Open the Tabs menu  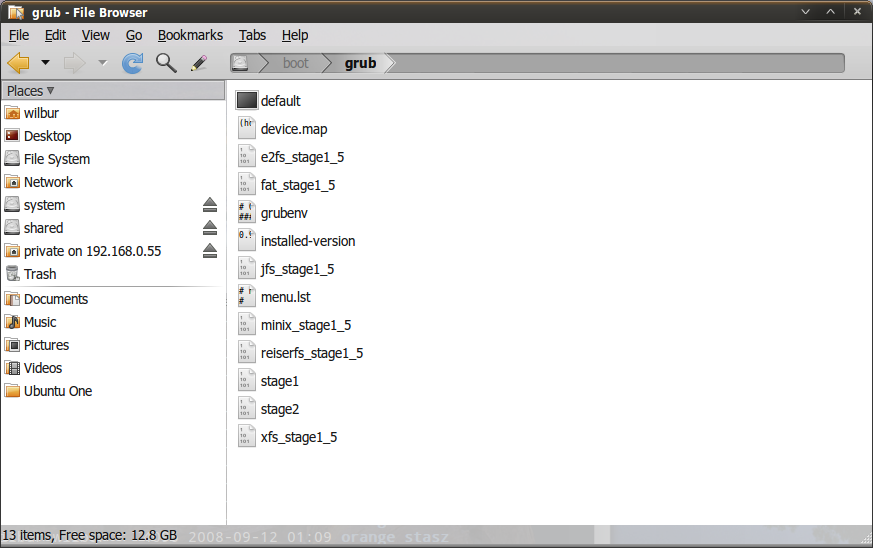[252, 35]
